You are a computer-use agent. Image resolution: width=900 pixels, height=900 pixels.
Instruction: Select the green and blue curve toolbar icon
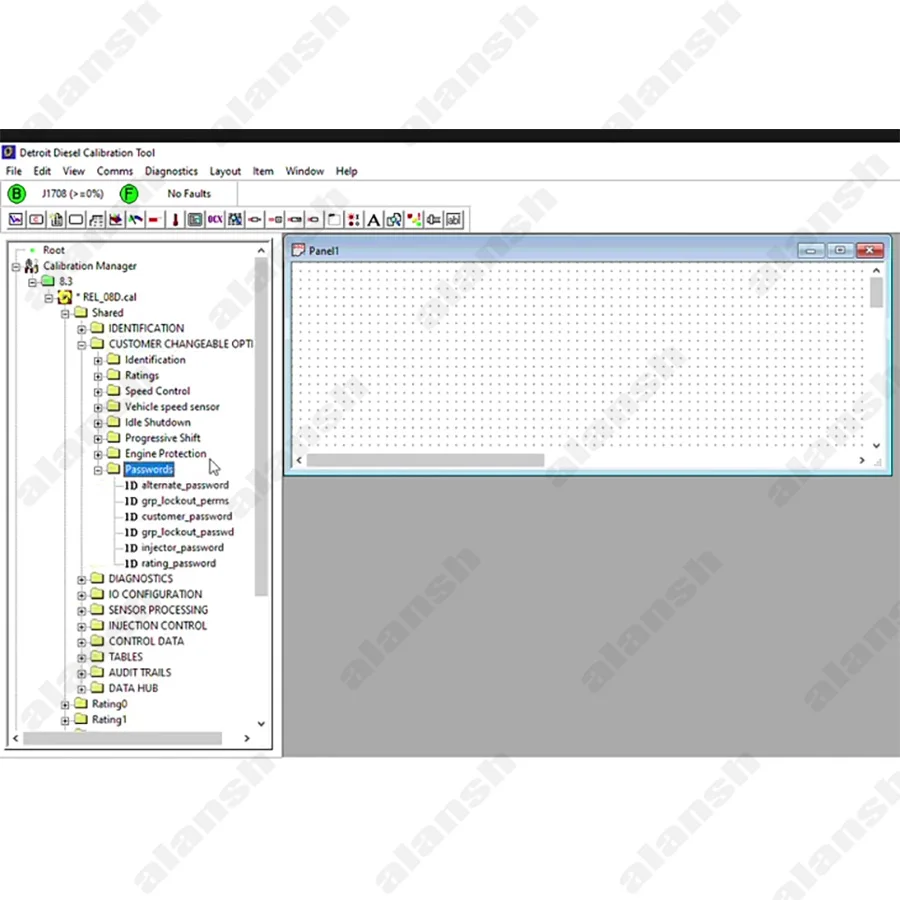[x=135, y=220]
